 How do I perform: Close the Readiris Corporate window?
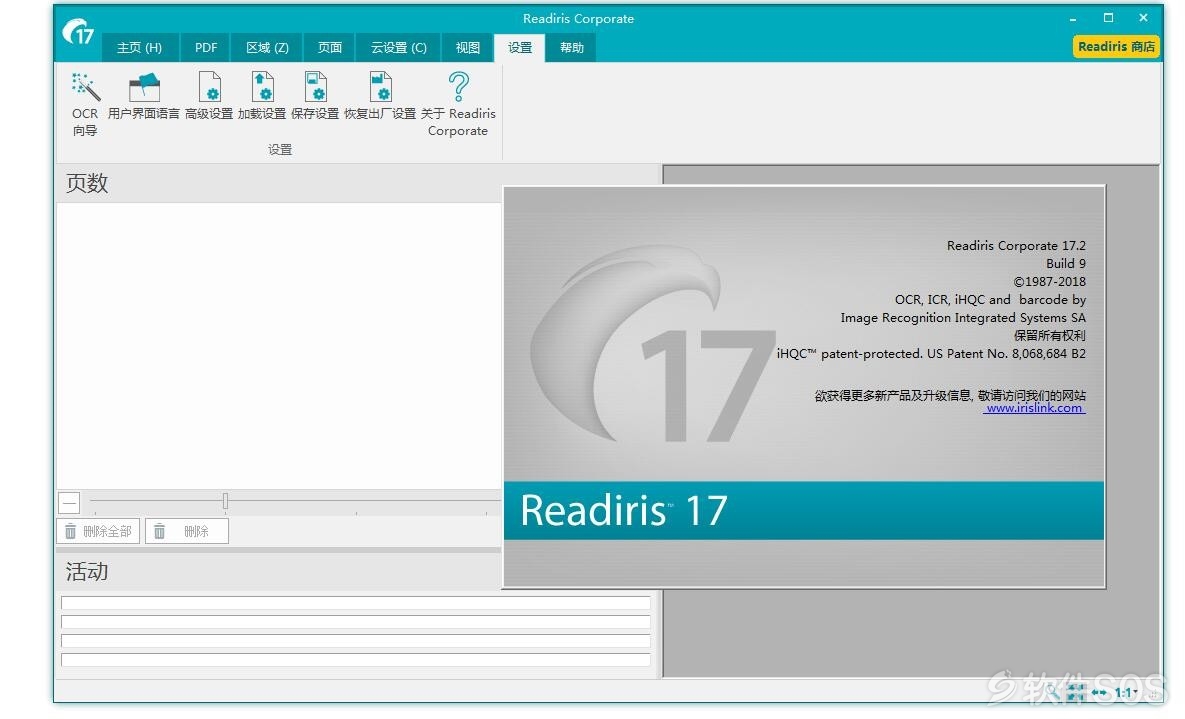pos(1143,18)
